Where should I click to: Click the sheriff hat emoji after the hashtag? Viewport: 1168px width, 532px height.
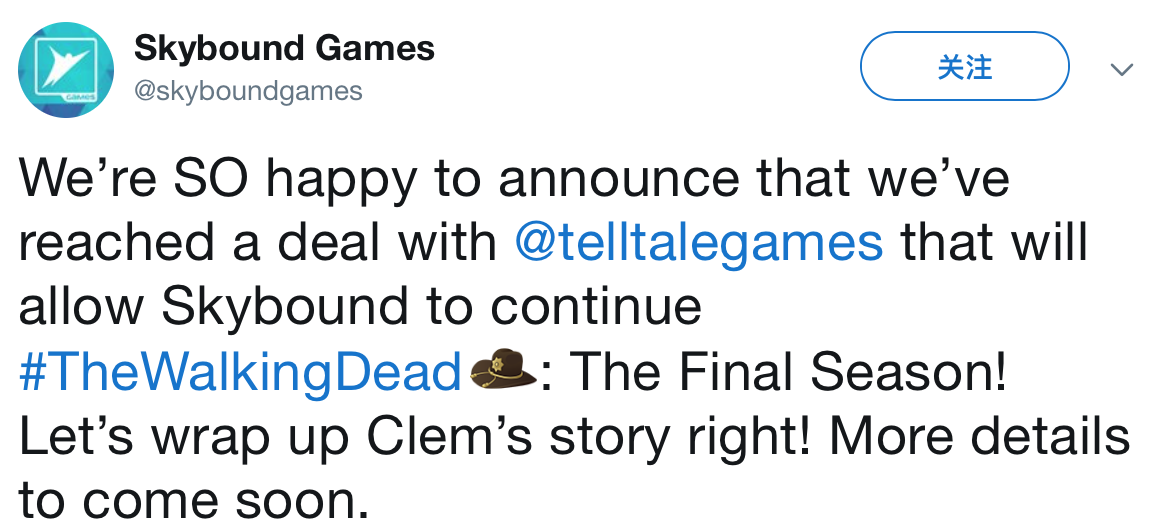(x=504, y=372)
